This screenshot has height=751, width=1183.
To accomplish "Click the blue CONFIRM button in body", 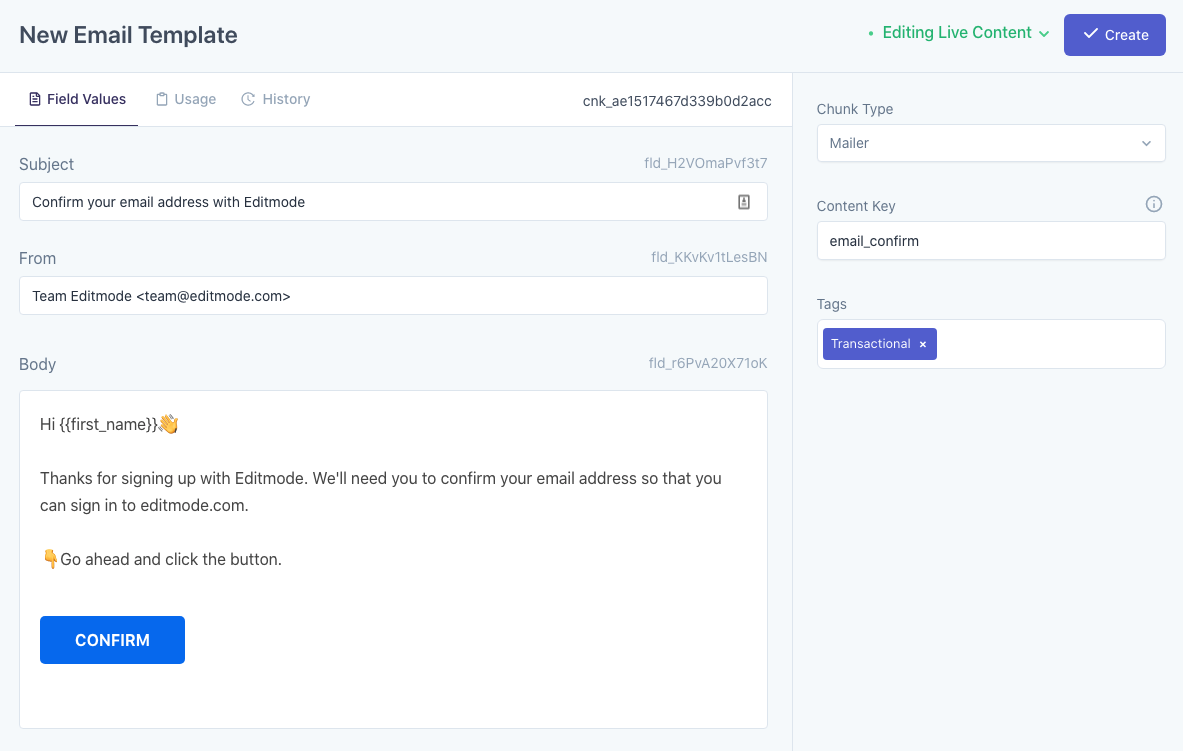I will 112,640.
